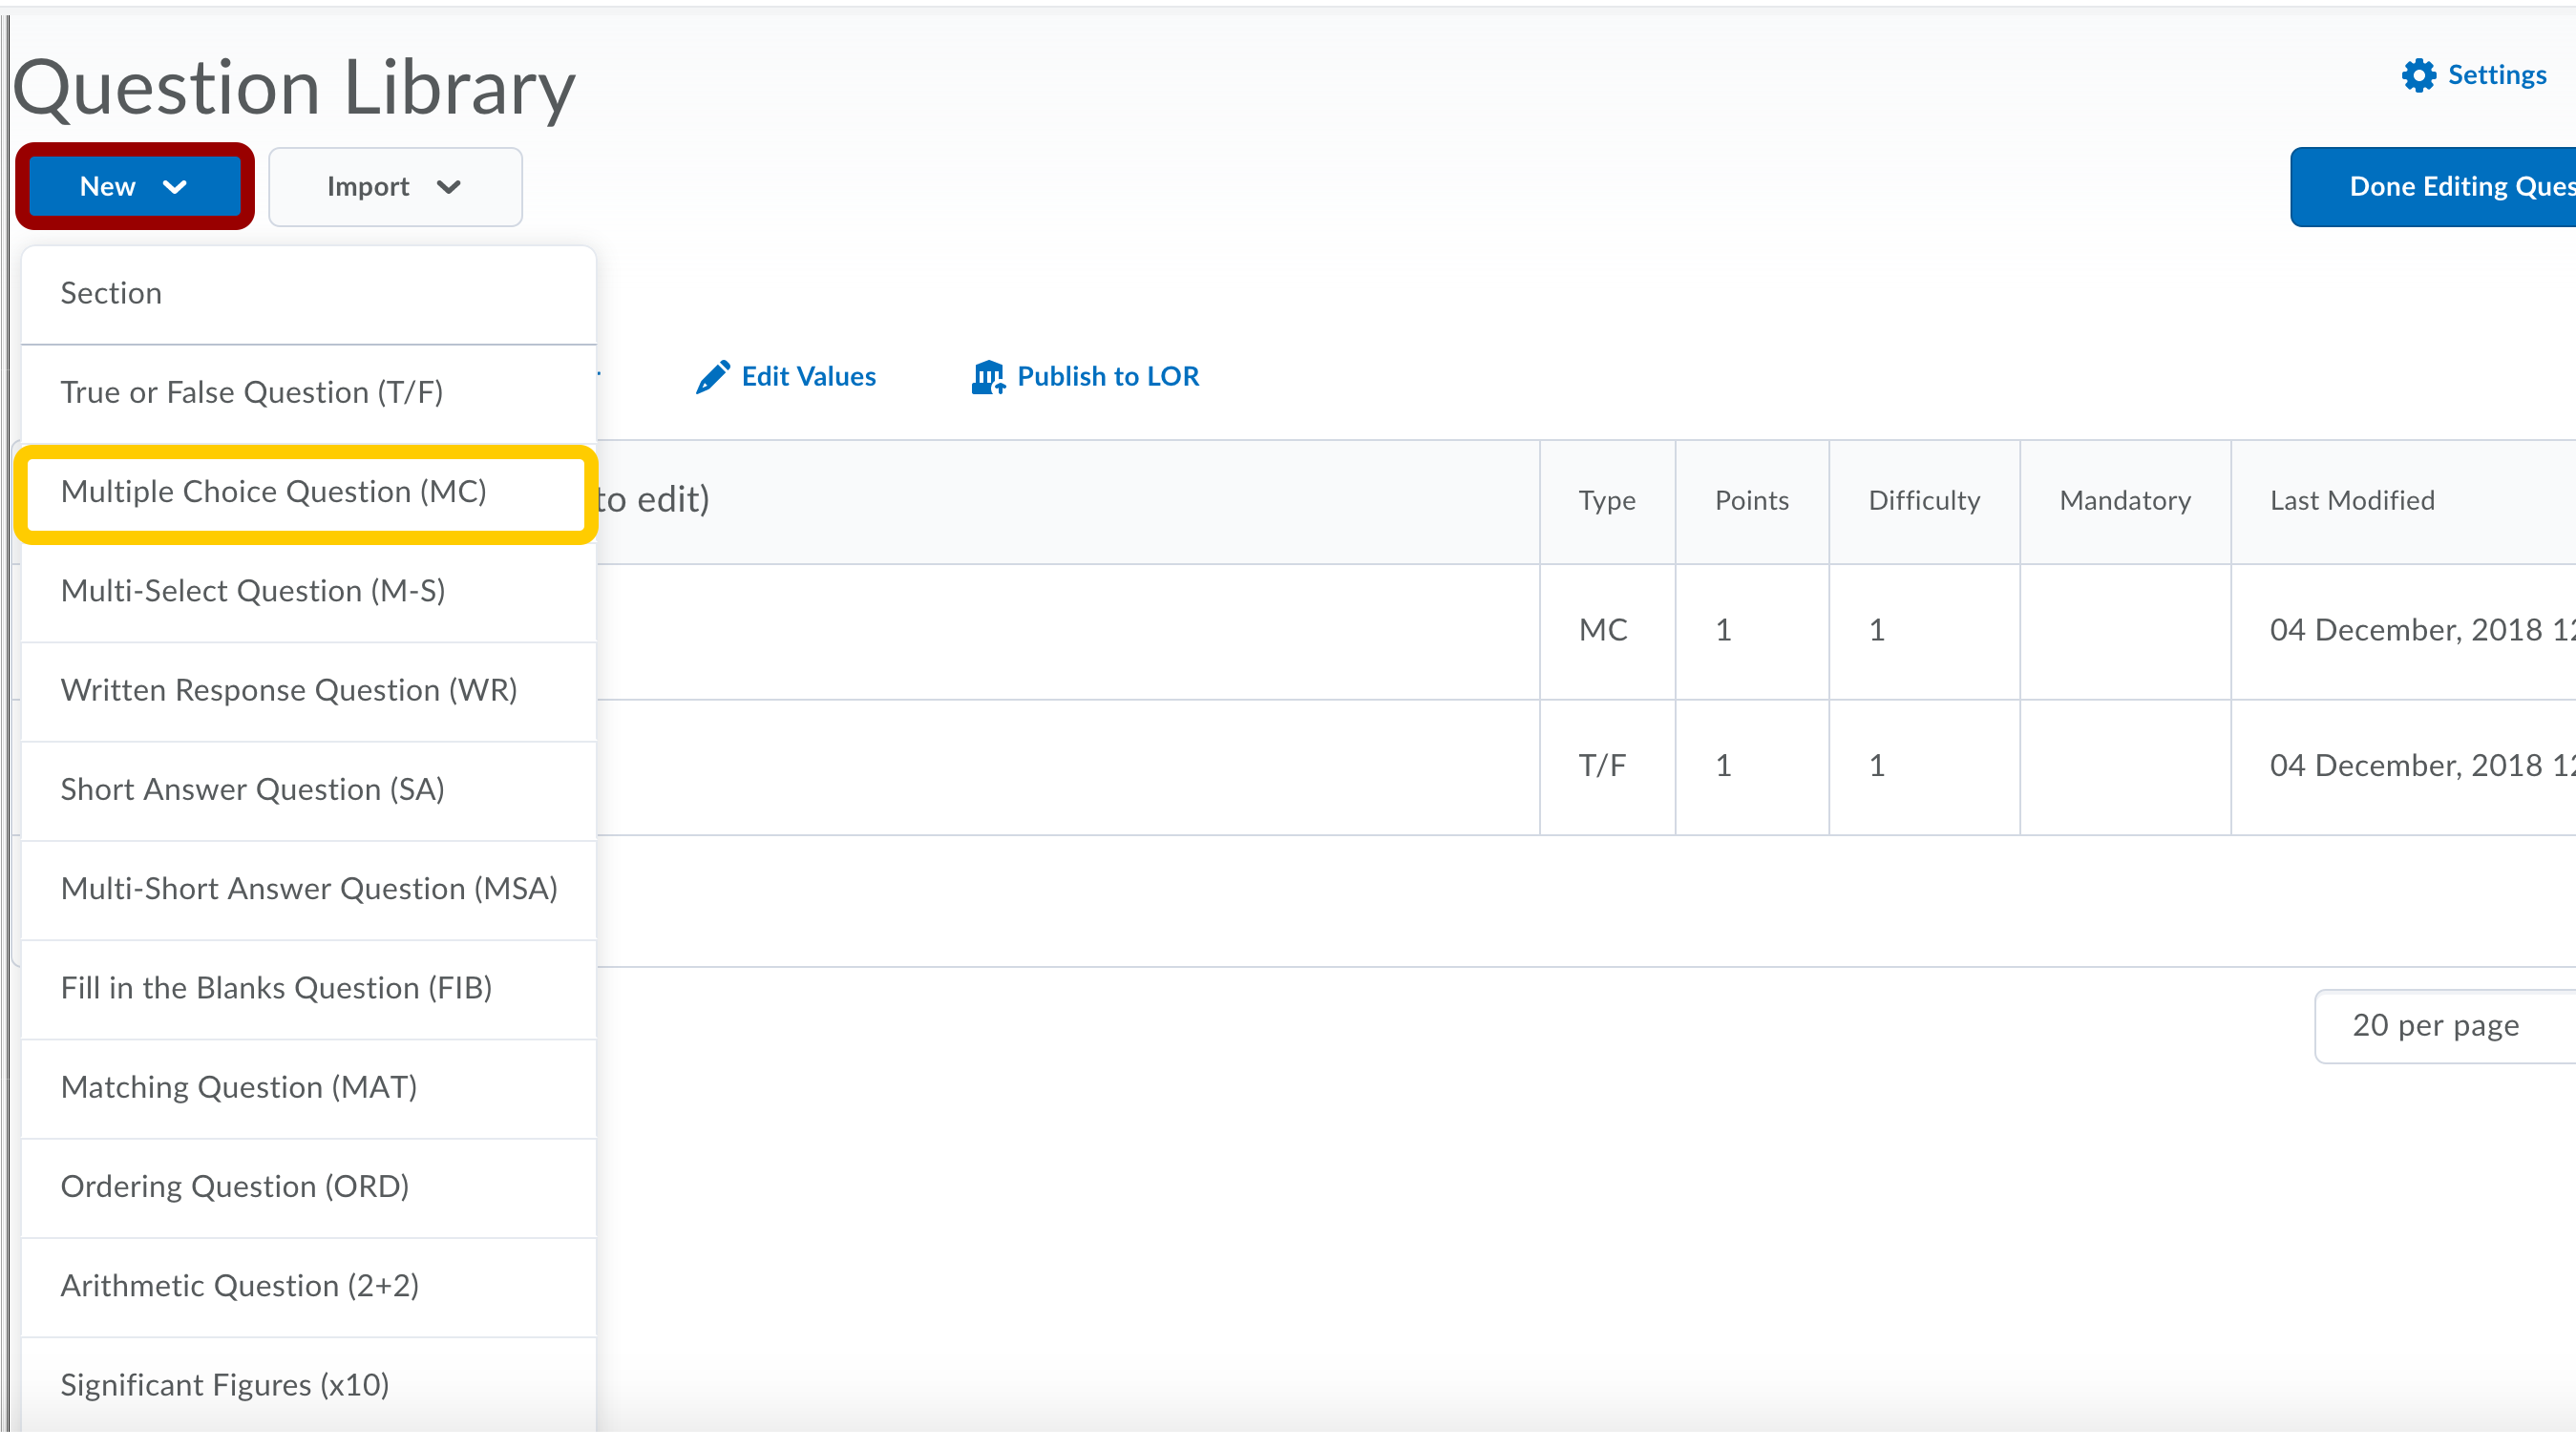Choose Written Response Question (WR)
Screen dimensions: 2576x1449
click(x=288, y=690)
